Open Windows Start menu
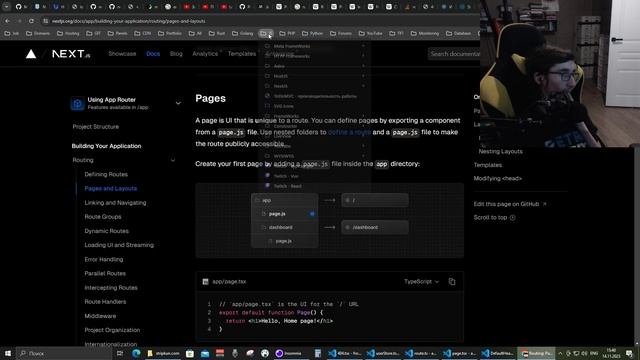The image size is (640, 360). click(x=8, y=353)
